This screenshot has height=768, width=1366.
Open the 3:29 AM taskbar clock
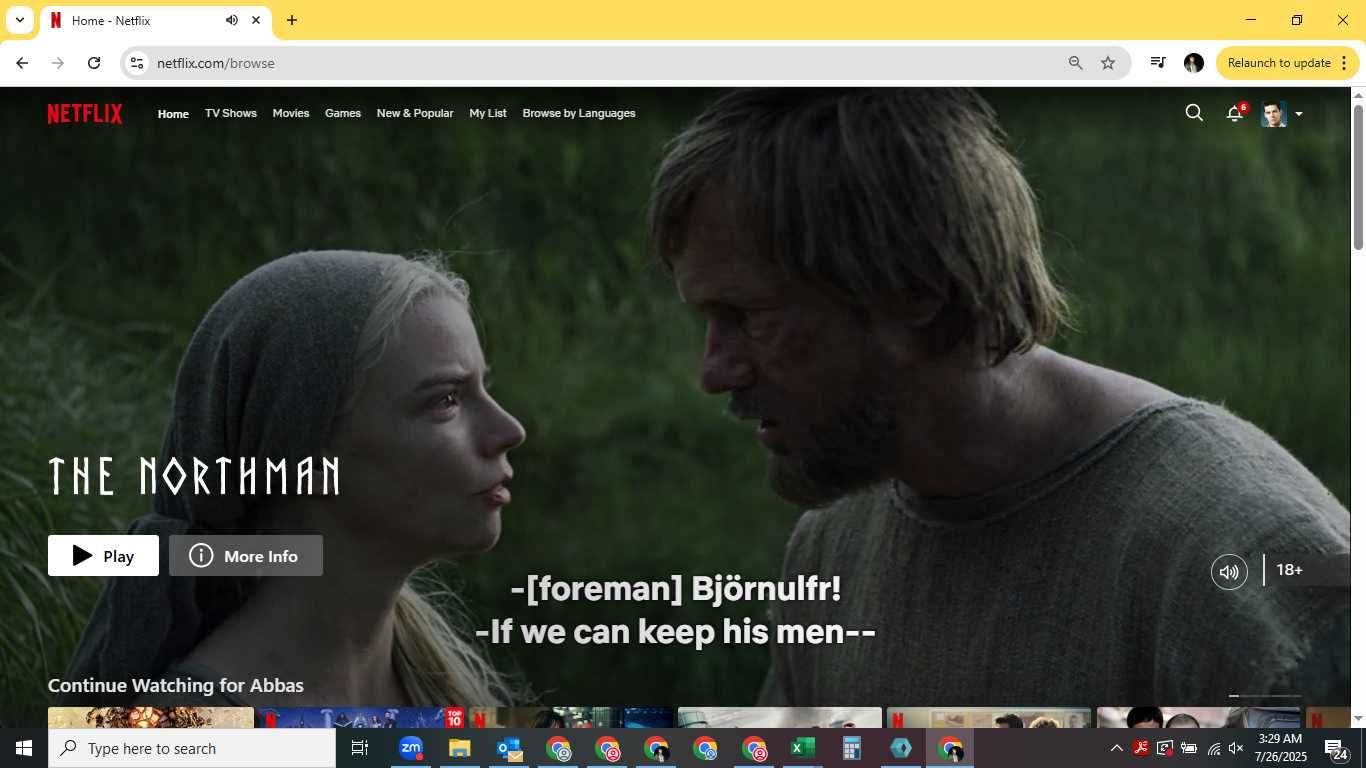click(1280, 748)
